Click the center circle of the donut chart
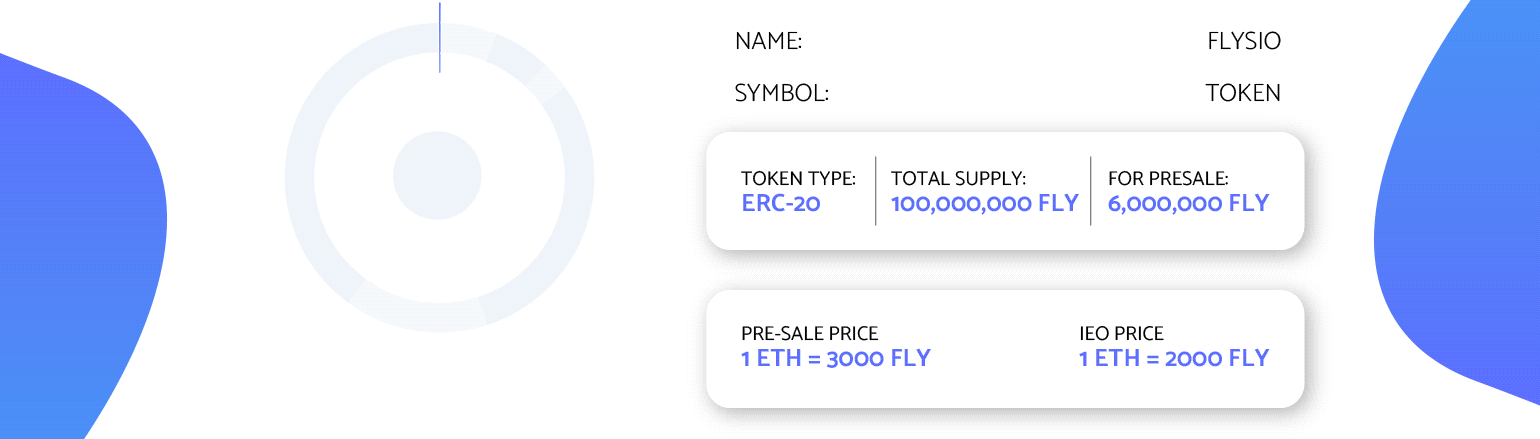This screenshot has height=439, width=1540. 439,176
